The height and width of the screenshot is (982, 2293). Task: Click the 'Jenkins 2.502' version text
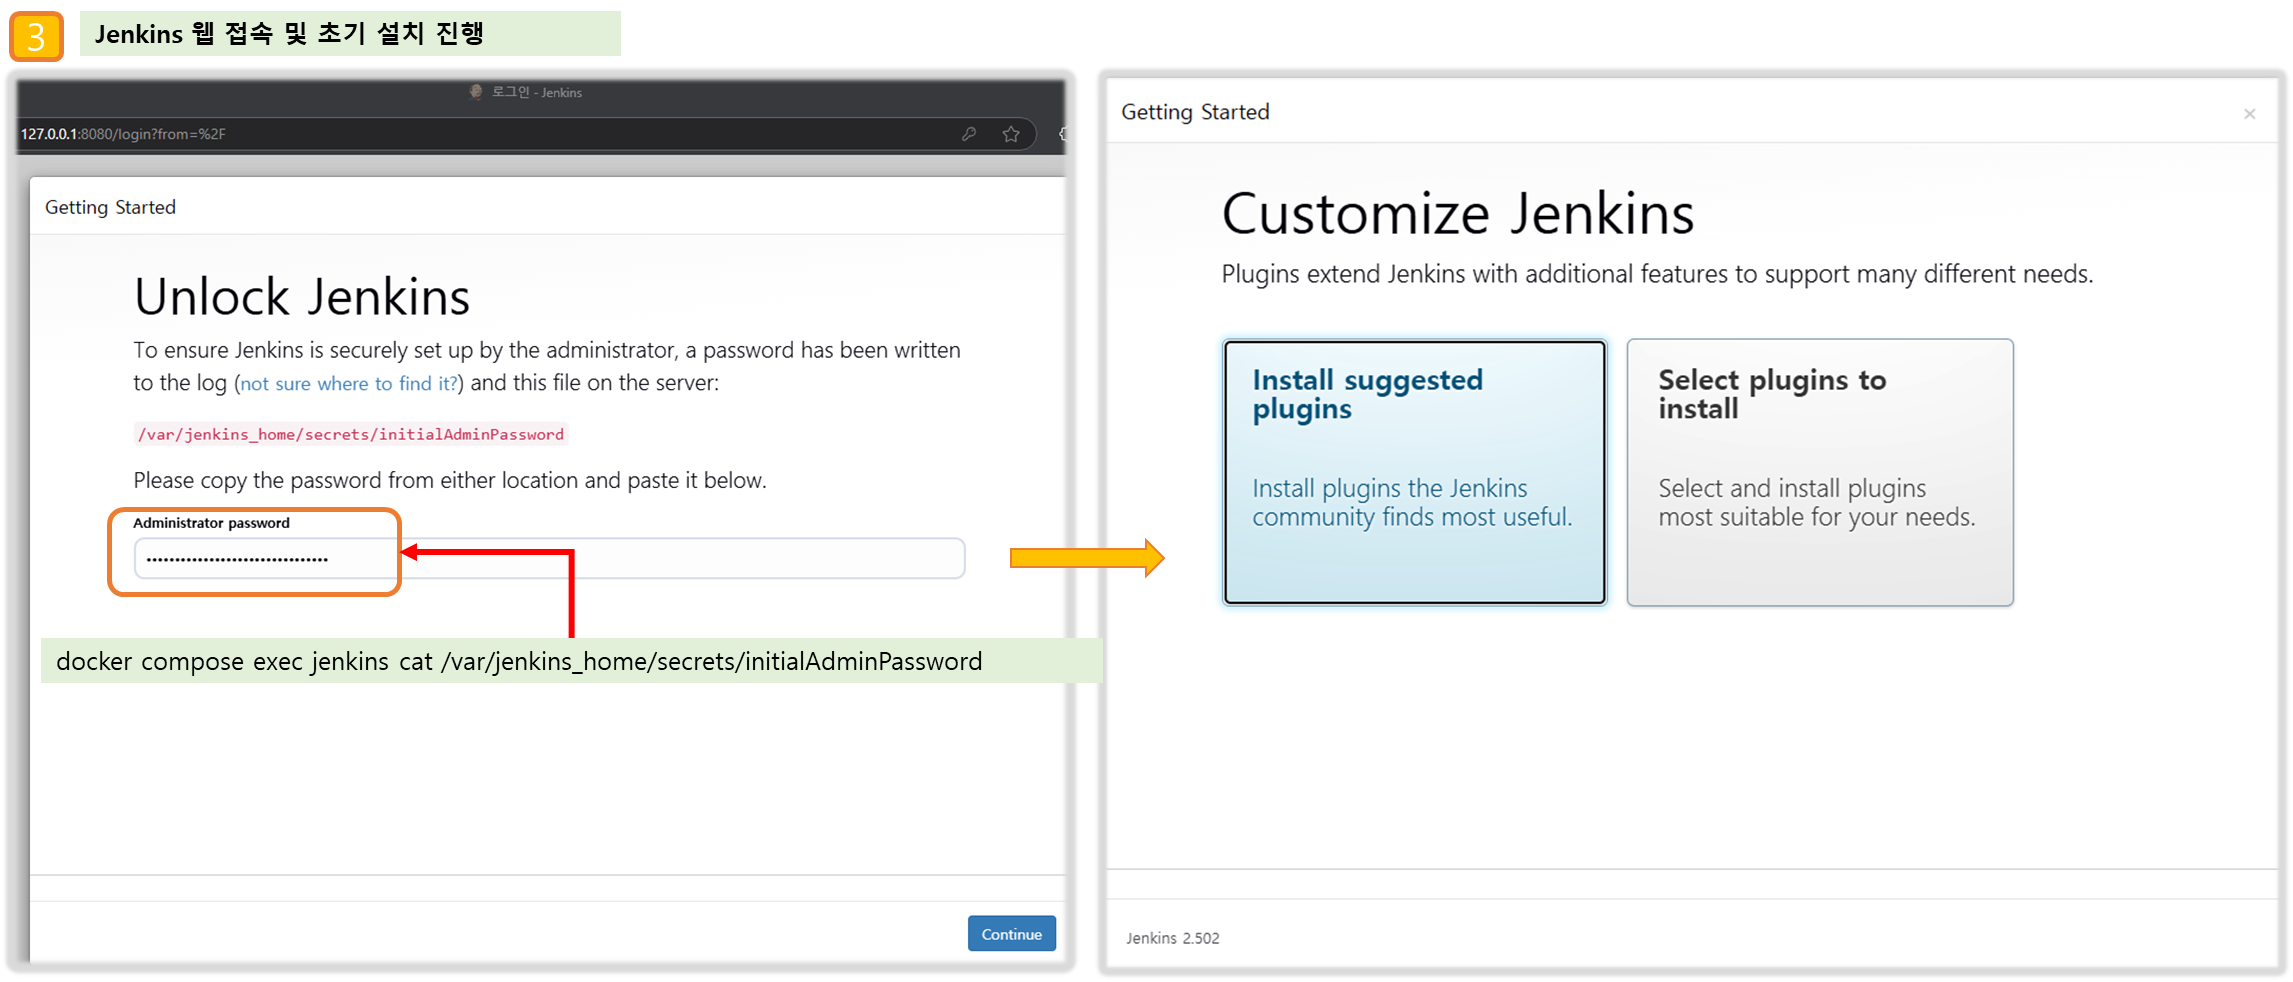coord(1172,938)
